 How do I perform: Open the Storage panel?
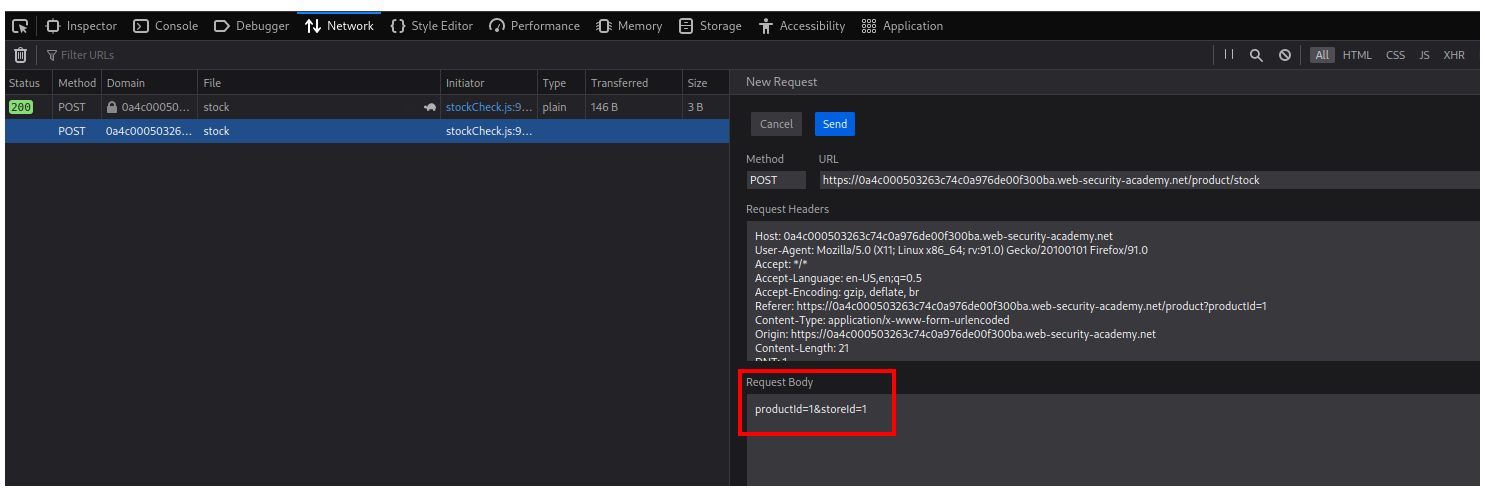coord(710,26)
